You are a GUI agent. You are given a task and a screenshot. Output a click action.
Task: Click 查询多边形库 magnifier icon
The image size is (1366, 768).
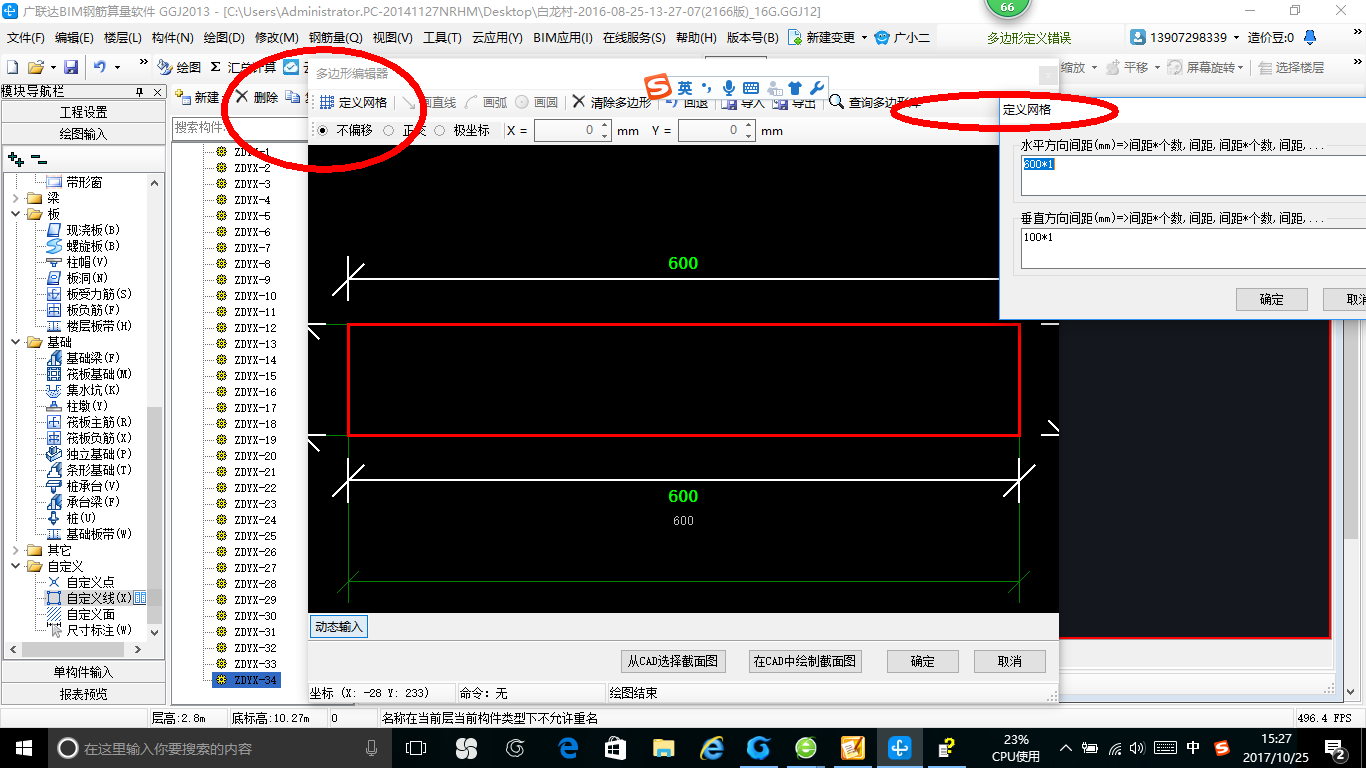coord(836,102)
